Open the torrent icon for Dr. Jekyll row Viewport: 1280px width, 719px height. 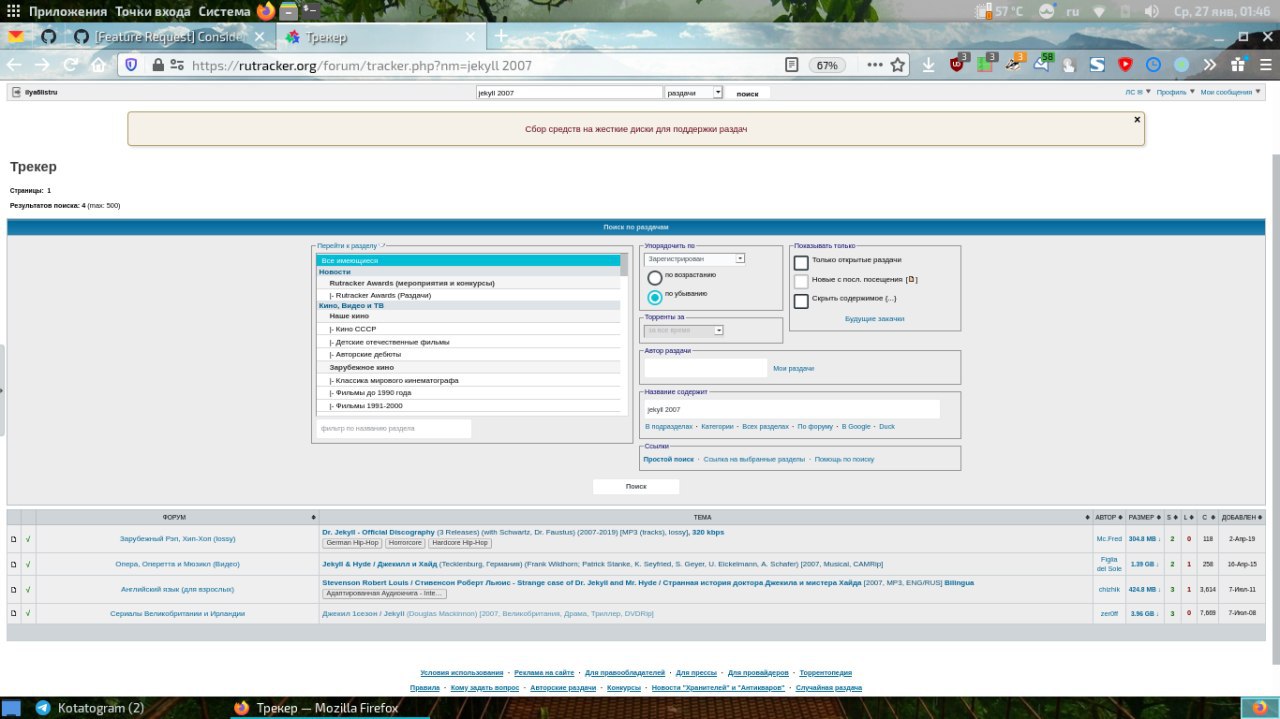(x=14, y=539)
